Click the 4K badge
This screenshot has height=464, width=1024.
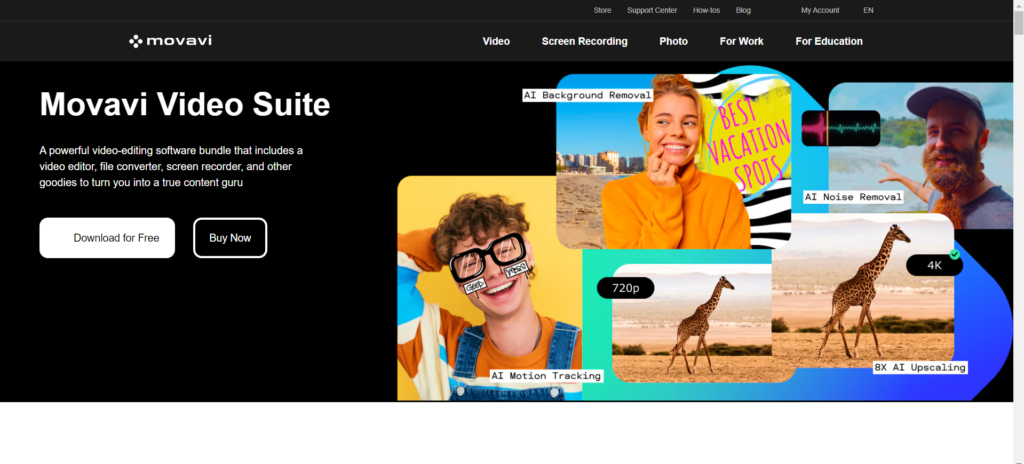click(x=934, y=265)
